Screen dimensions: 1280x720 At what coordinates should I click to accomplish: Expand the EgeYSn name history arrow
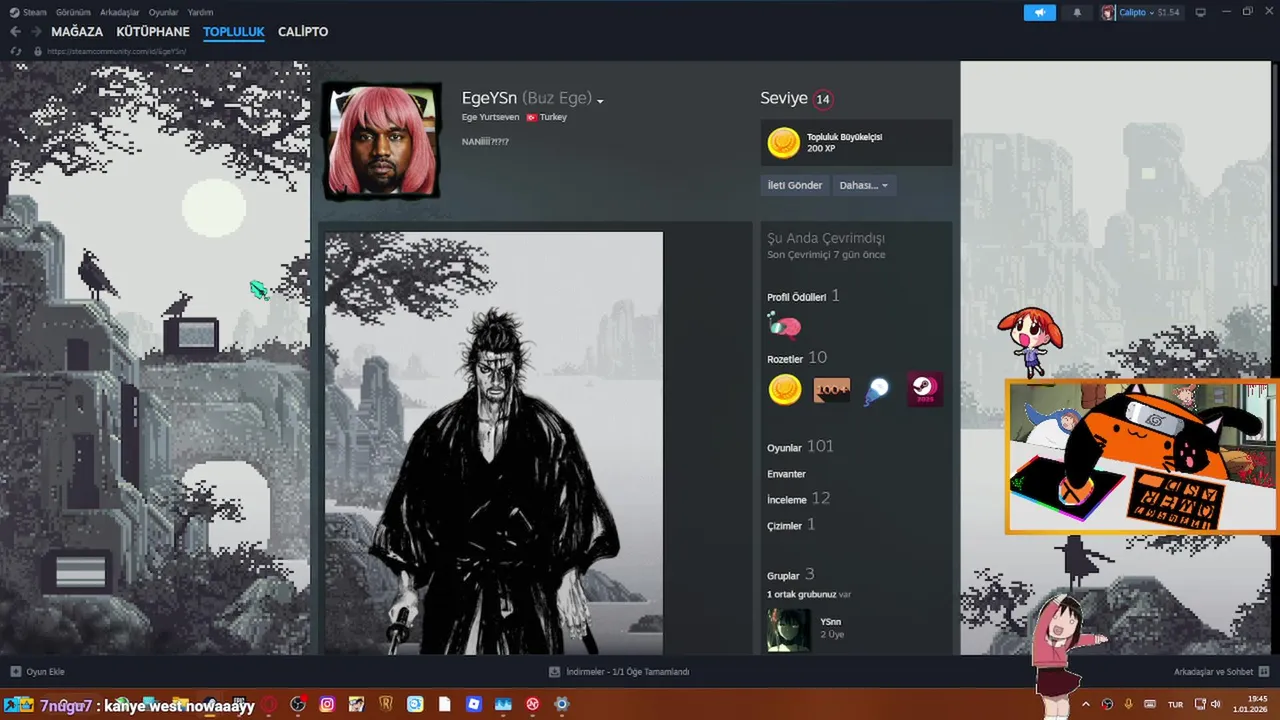(x=600, y=101)
